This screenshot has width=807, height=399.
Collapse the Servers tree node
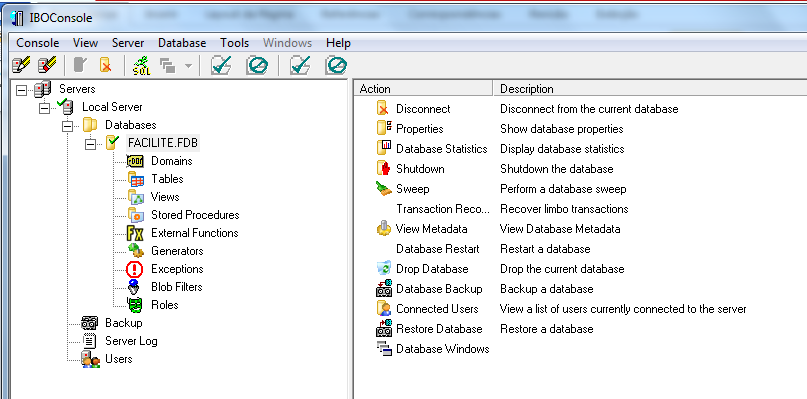coord(21,91)
